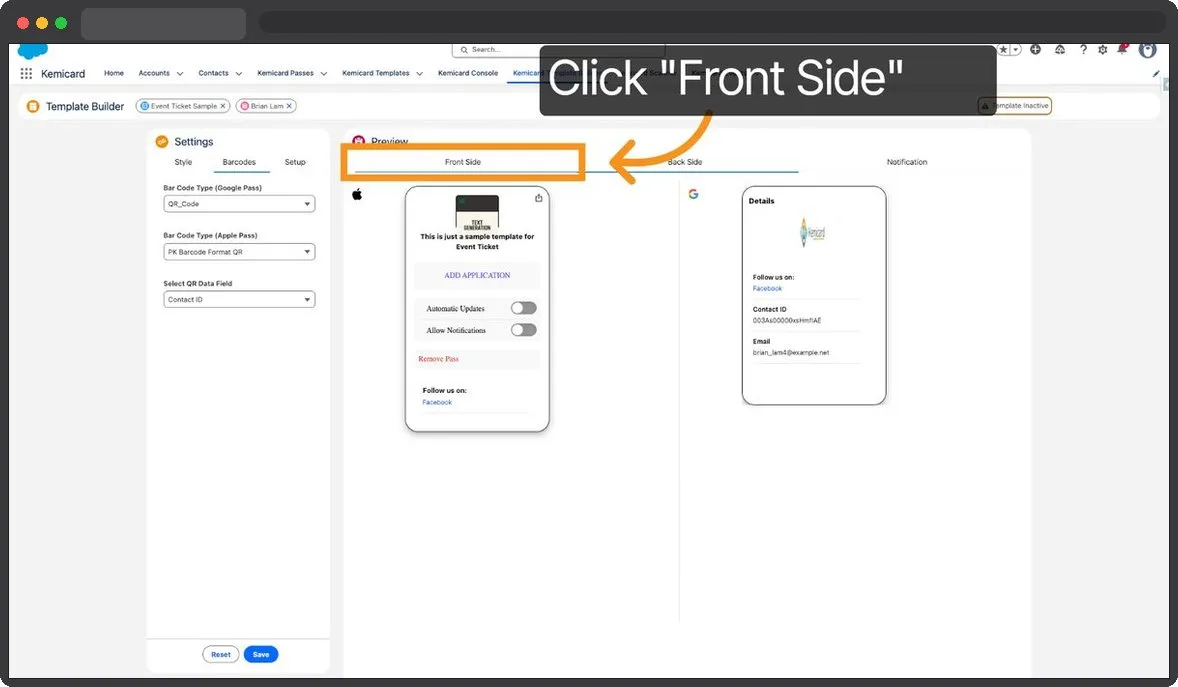Switch to the Style settings tab
Viewport: 1178px width, 687px height.
coord(183,162)
